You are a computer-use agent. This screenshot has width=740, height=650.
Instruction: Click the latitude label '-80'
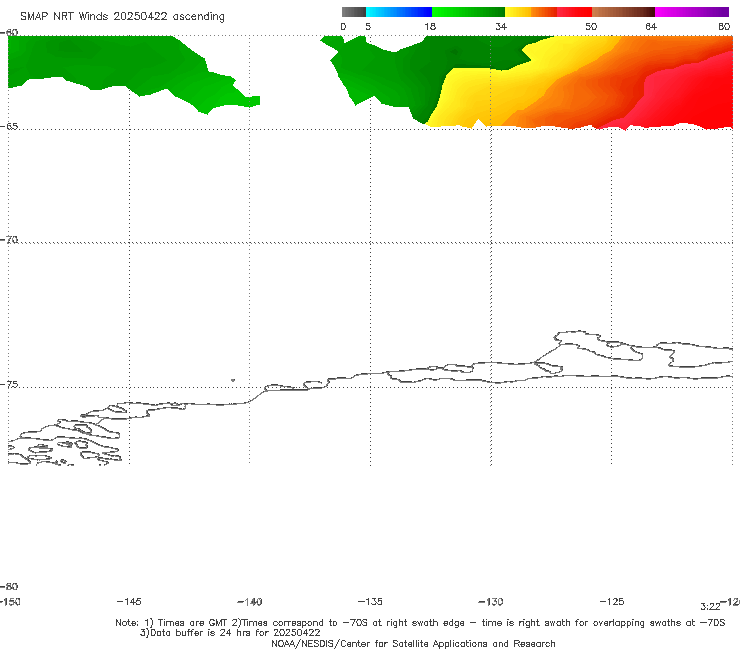(9, 587)
